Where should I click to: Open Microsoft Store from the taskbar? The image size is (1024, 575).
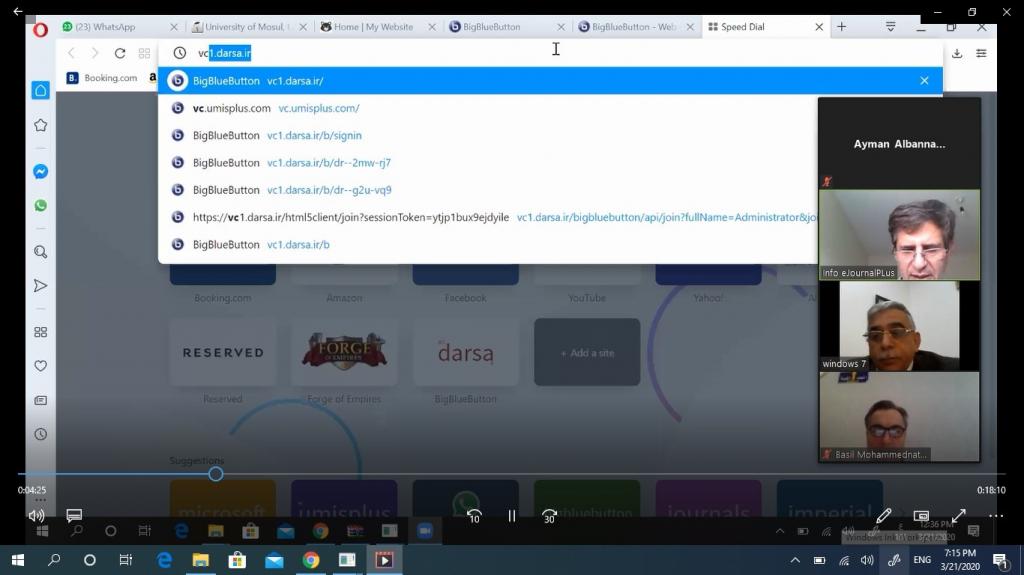[237, 560]
